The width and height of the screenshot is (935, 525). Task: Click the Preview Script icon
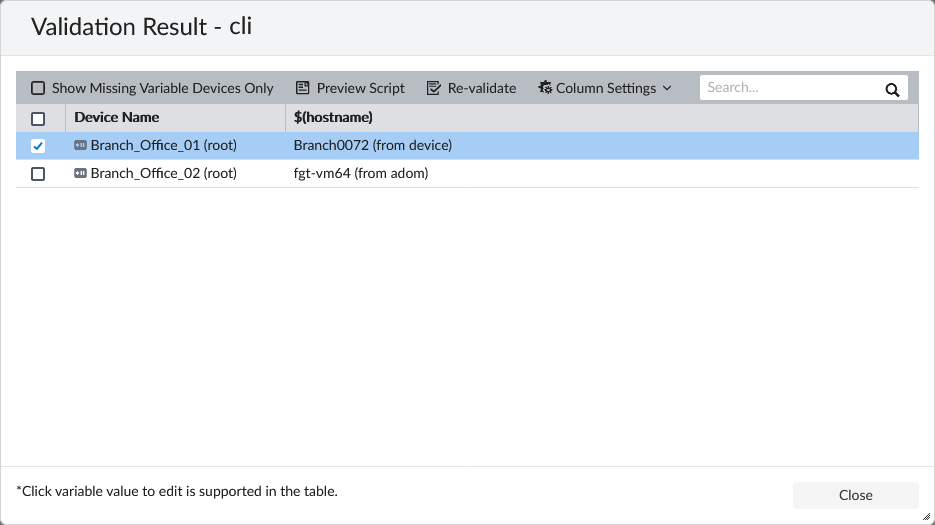[302, 88]
